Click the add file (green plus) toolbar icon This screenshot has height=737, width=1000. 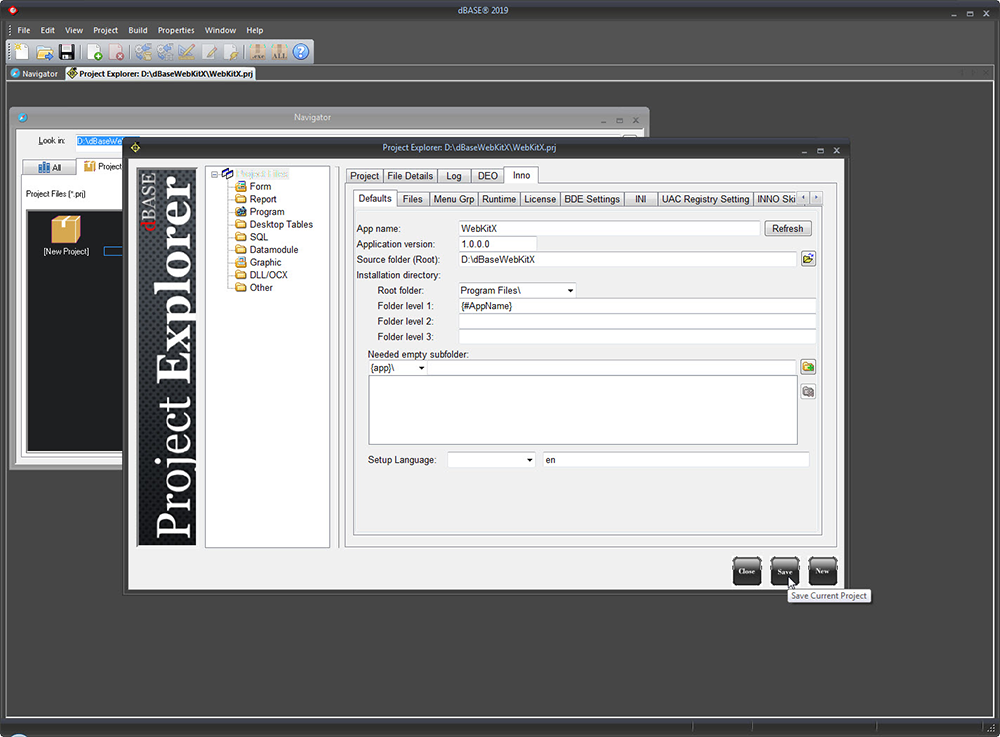point(94,52)
